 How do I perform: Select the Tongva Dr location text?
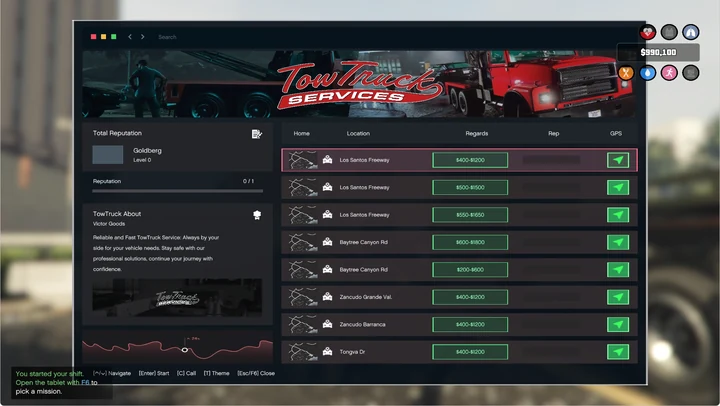[x=352, y=352]
